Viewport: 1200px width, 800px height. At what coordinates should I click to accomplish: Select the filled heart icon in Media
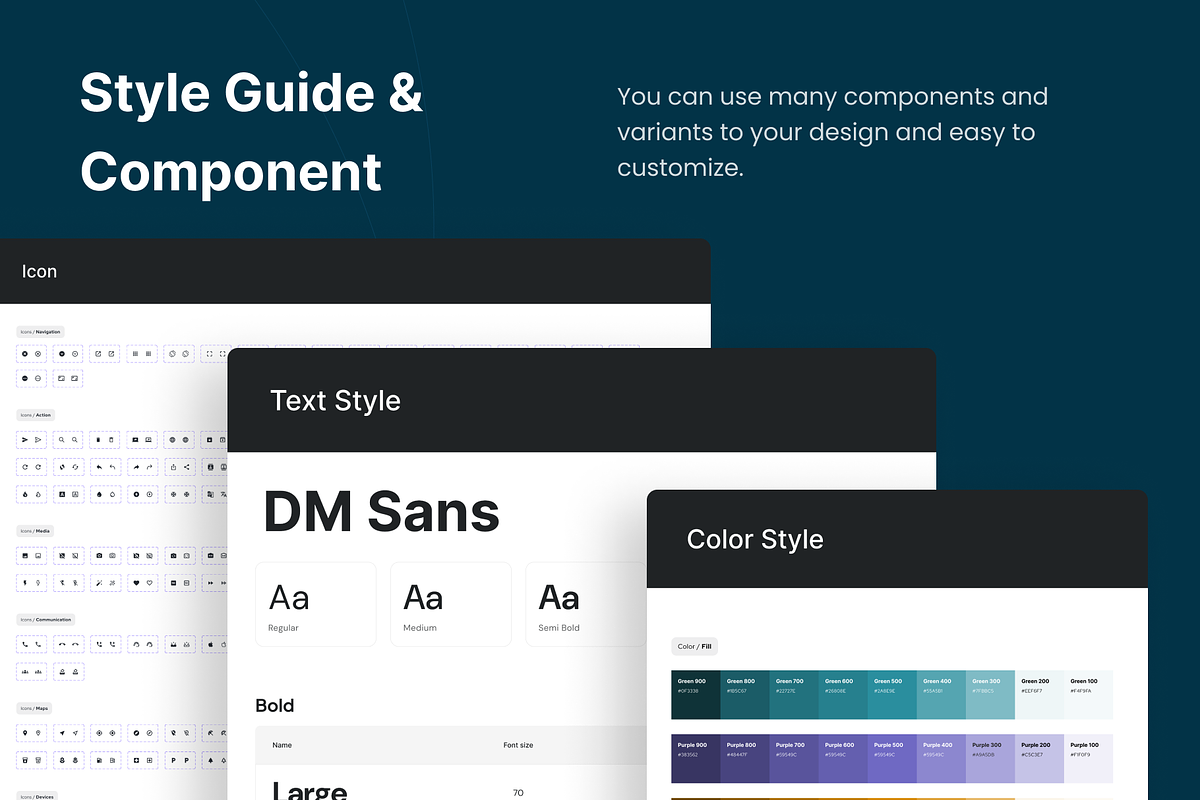136,583
